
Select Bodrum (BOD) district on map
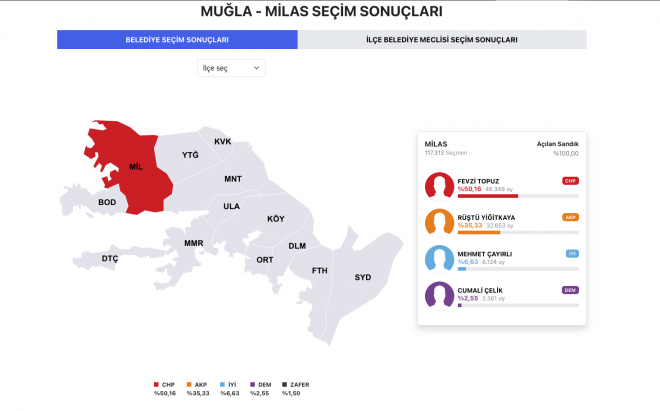[x=107, y=202]
